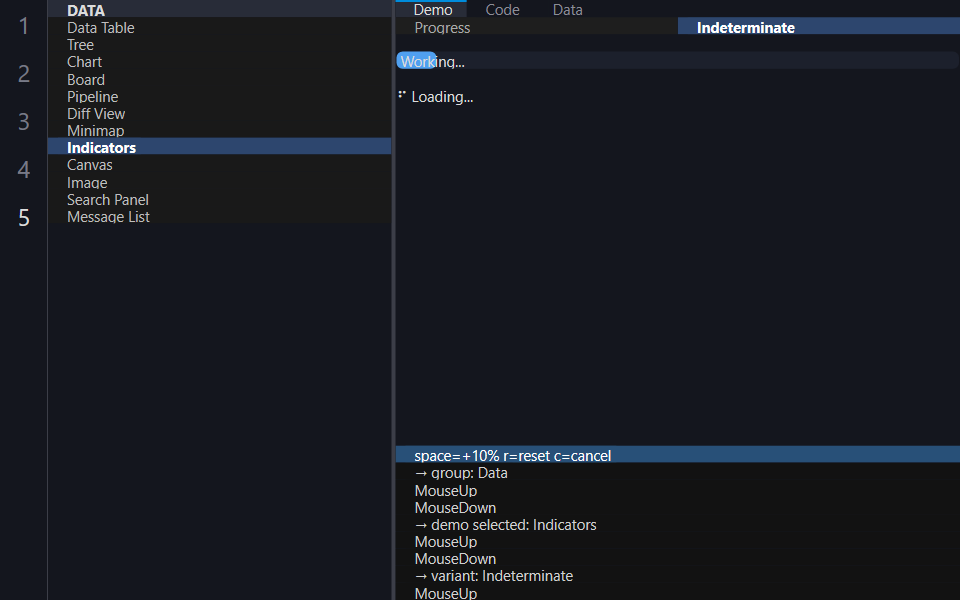Switch to group 1 in the number rail
Screen dimensions: 960x600
pyautogui.click(x=24, y=26)
